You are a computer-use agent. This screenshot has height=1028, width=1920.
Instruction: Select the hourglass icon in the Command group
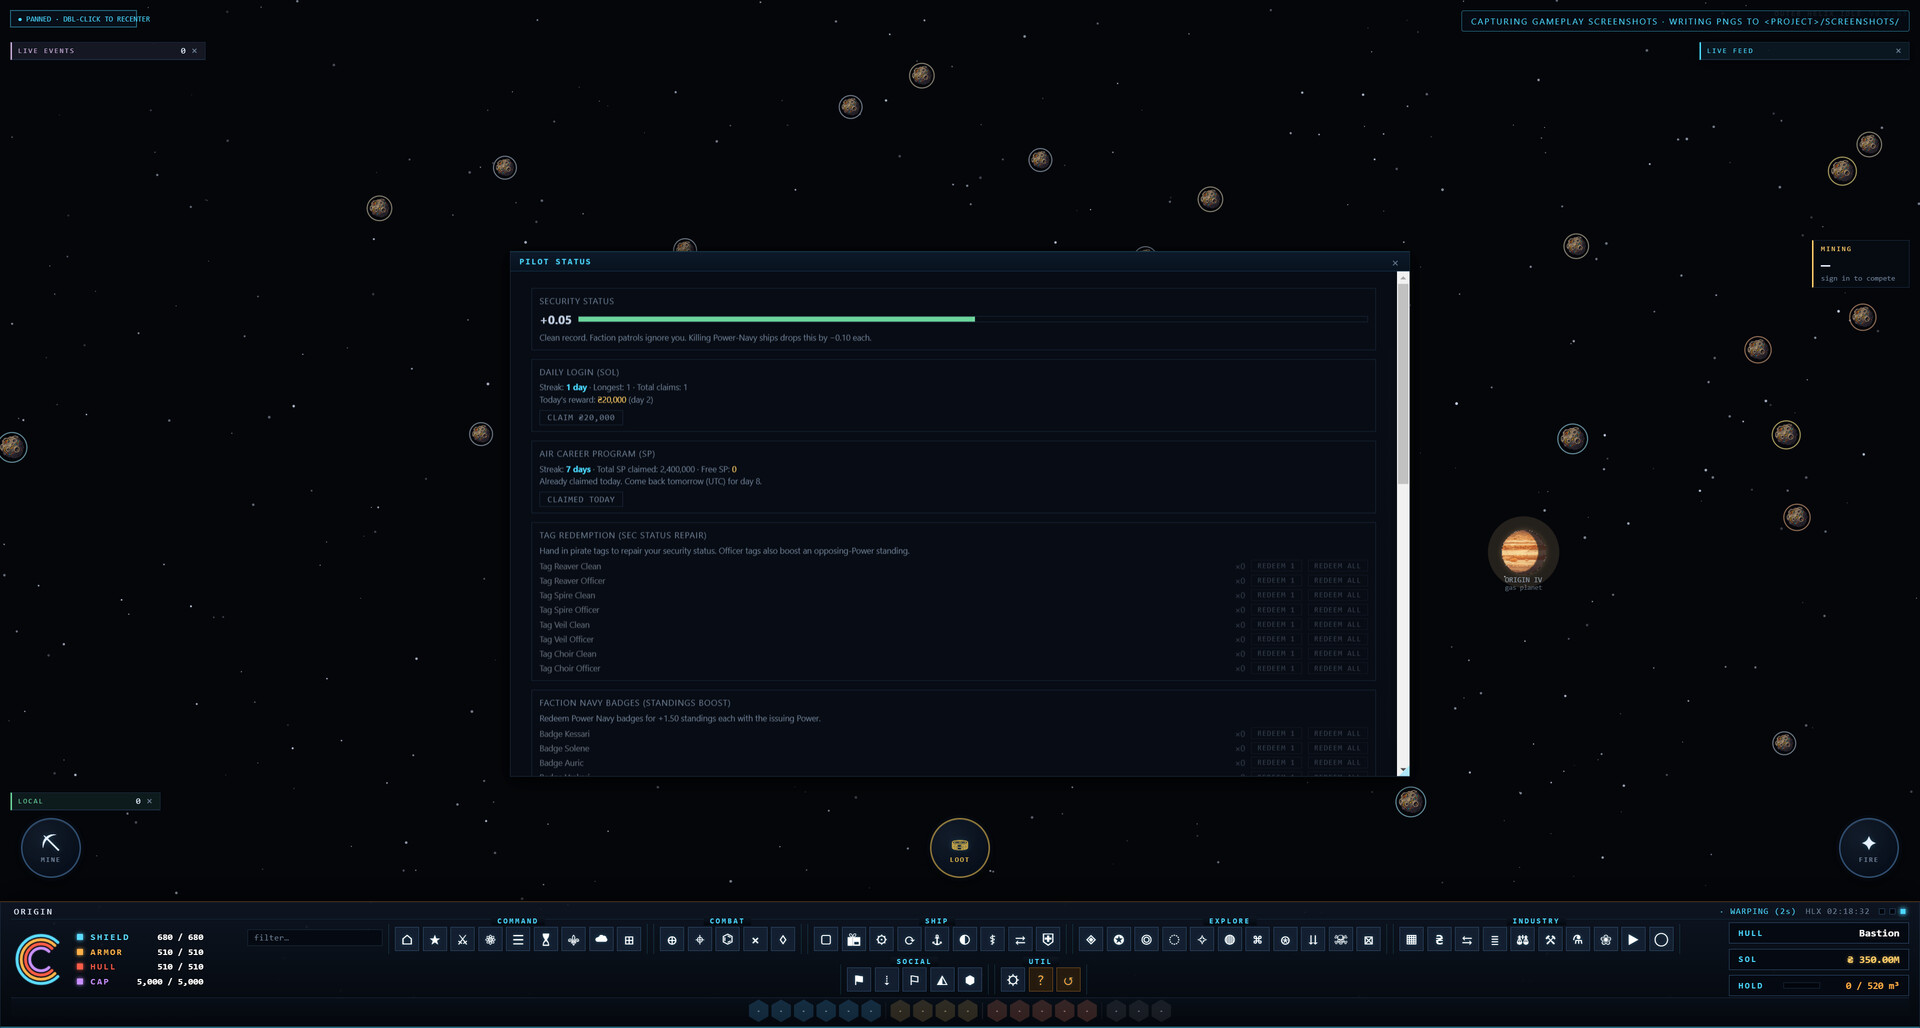coord(546,940)
